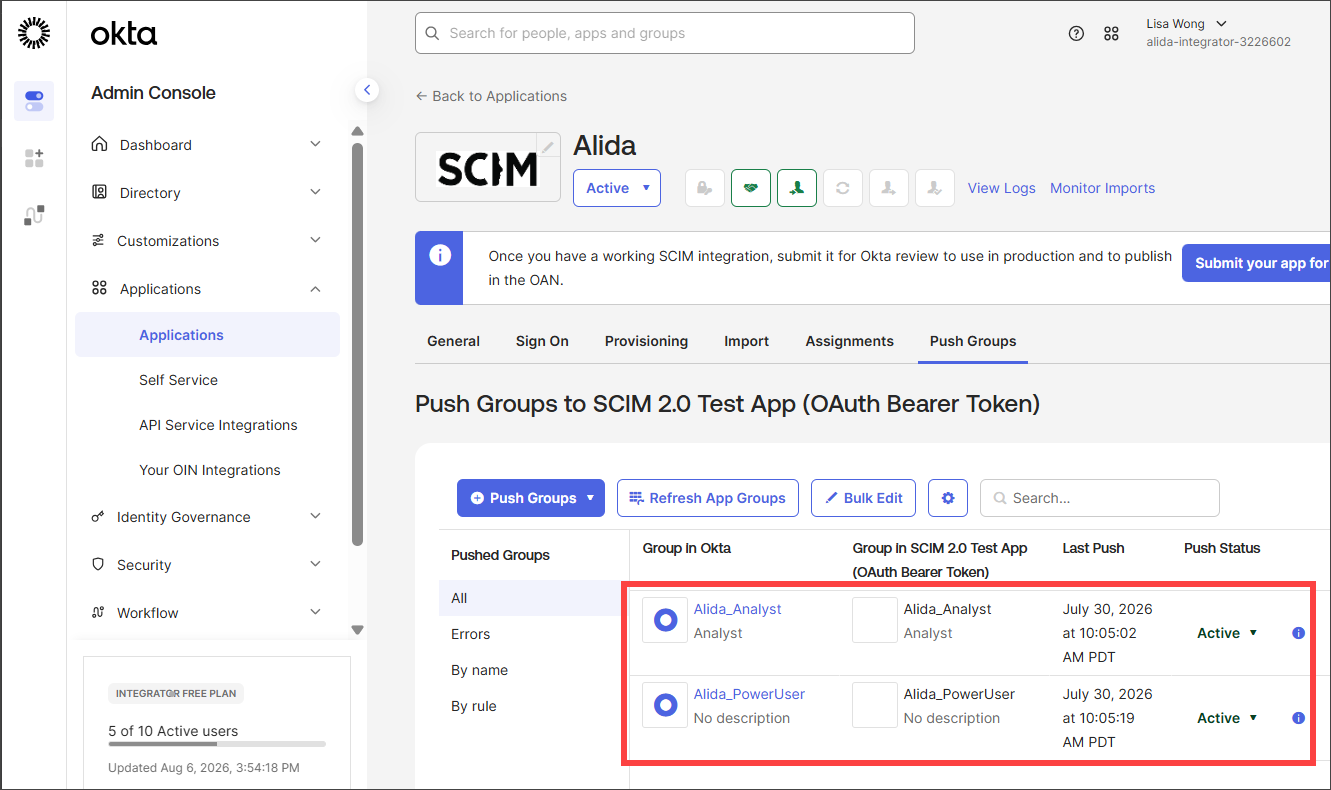Open the Active push status dropdown for Alida_PowerUser

(x=1227, y=718)
